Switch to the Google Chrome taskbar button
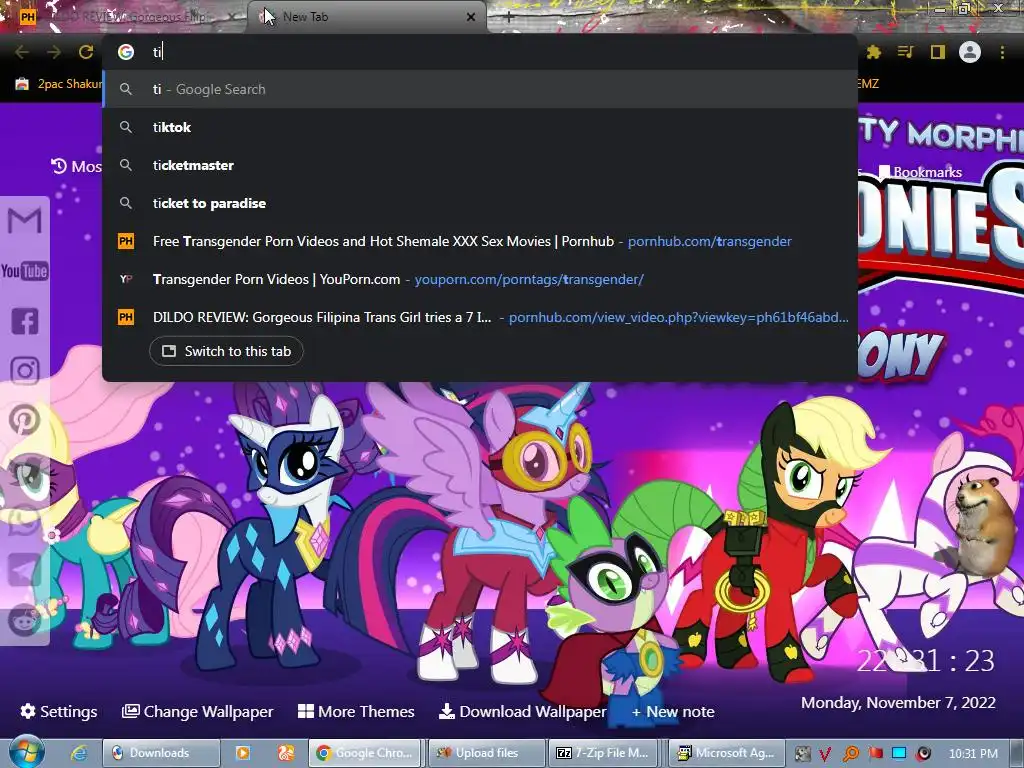 [x=366, y=753]
